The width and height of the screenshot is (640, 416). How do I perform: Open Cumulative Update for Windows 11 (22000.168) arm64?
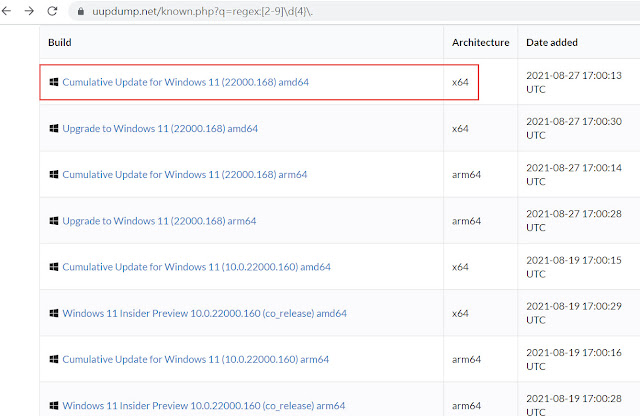coord(184,175)
